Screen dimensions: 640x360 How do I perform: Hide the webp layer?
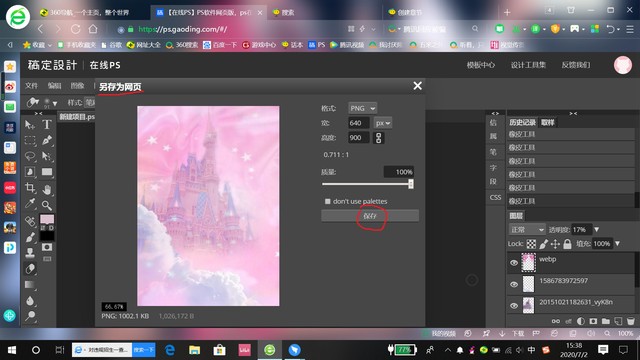(x=514, y=263)
